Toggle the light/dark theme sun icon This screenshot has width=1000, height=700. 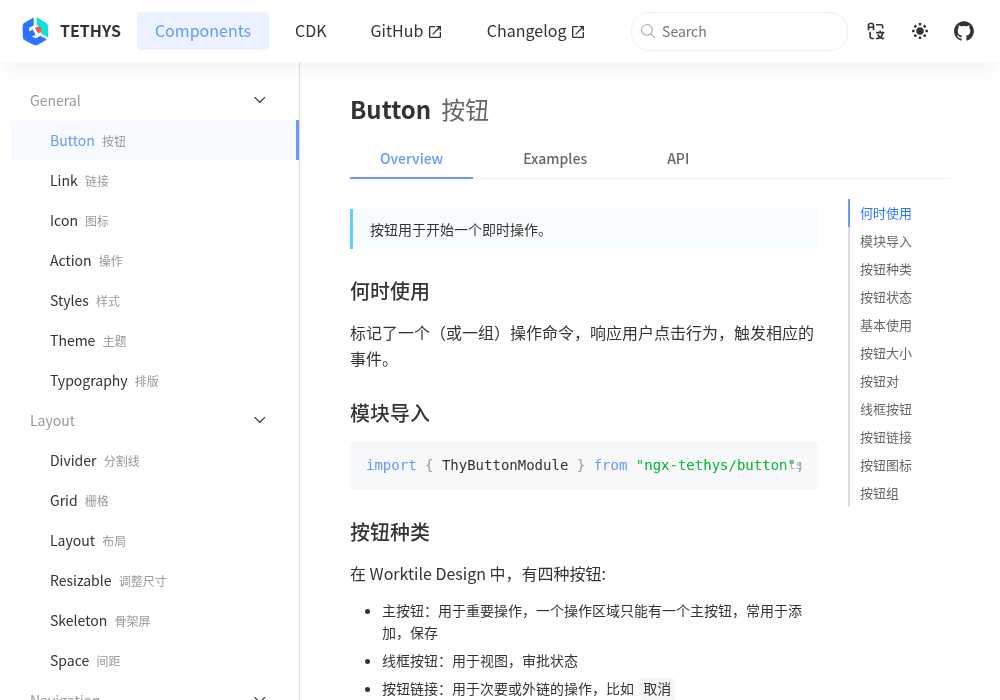(x=920, y=31)
